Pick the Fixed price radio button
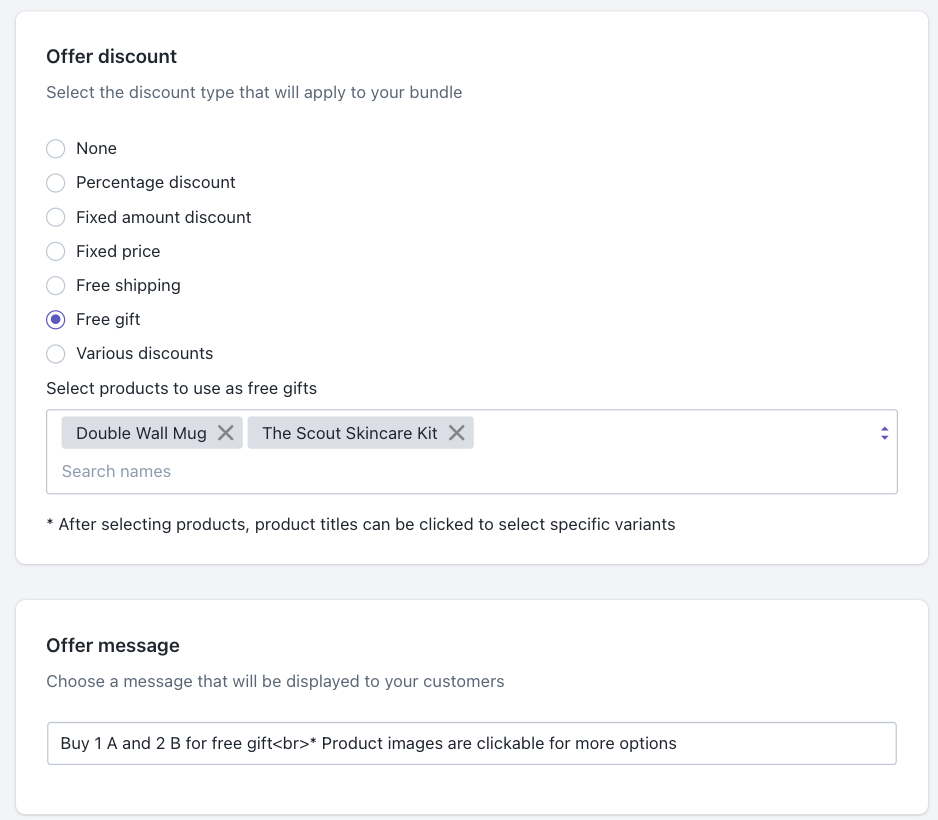938x820 pixels. tap(56, 252)
